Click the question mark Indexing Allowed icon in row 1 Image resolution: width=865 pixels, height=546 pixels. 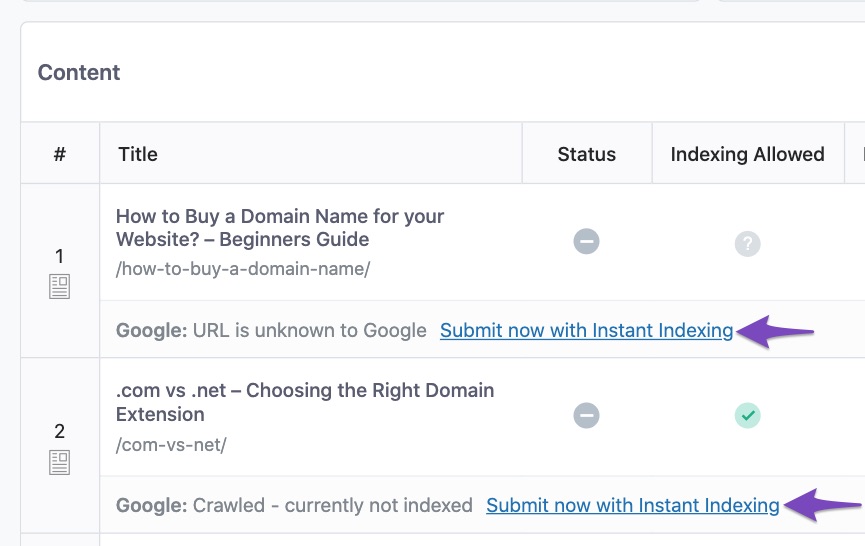tap(747, 243)
